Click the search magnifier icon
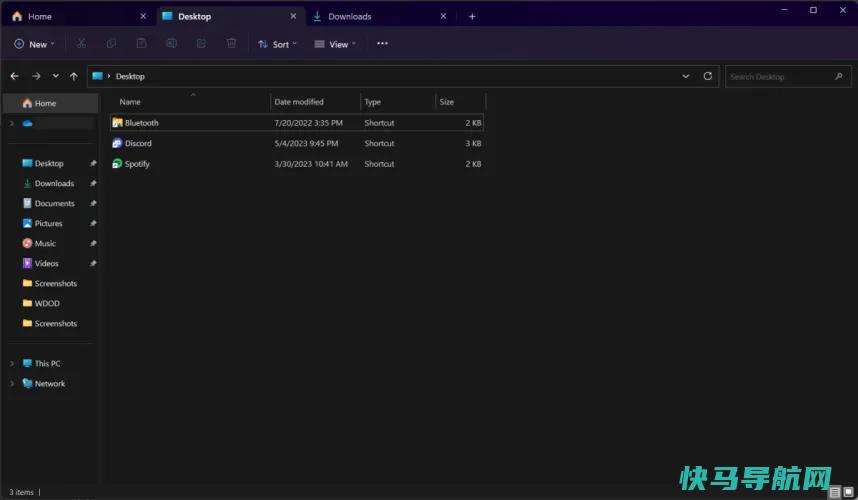Image resolution: width=858 pixels, height=500 pixels. coord(839,76)
